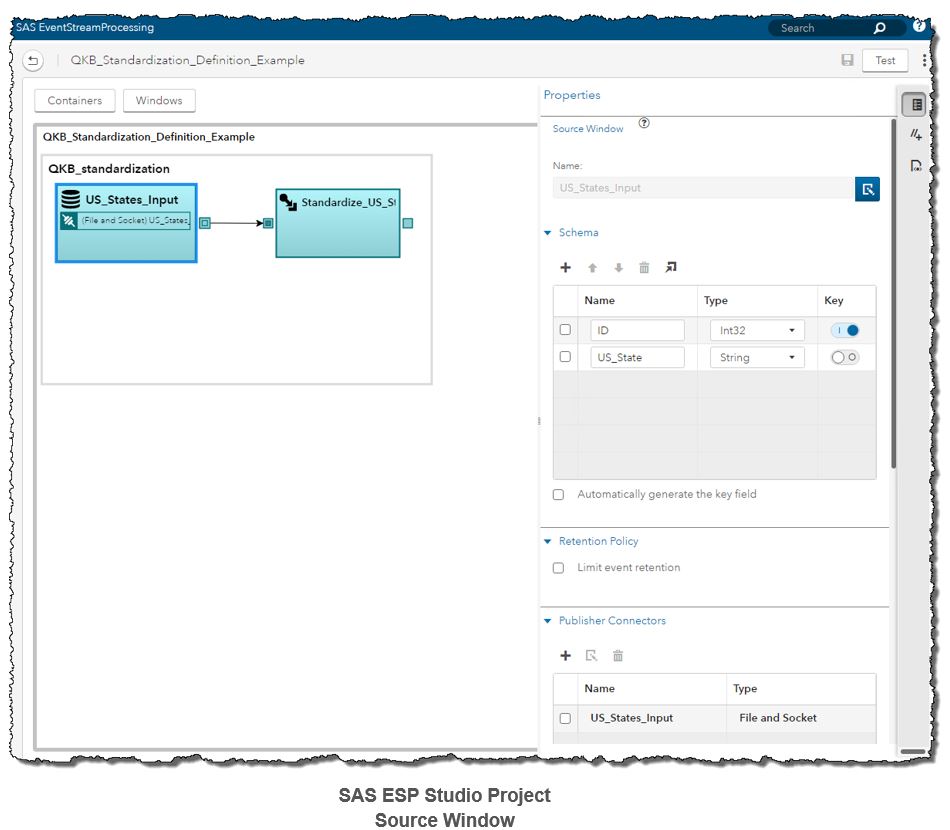
Task: Toggle the Key switch for ID field
Action: point(845,330)
